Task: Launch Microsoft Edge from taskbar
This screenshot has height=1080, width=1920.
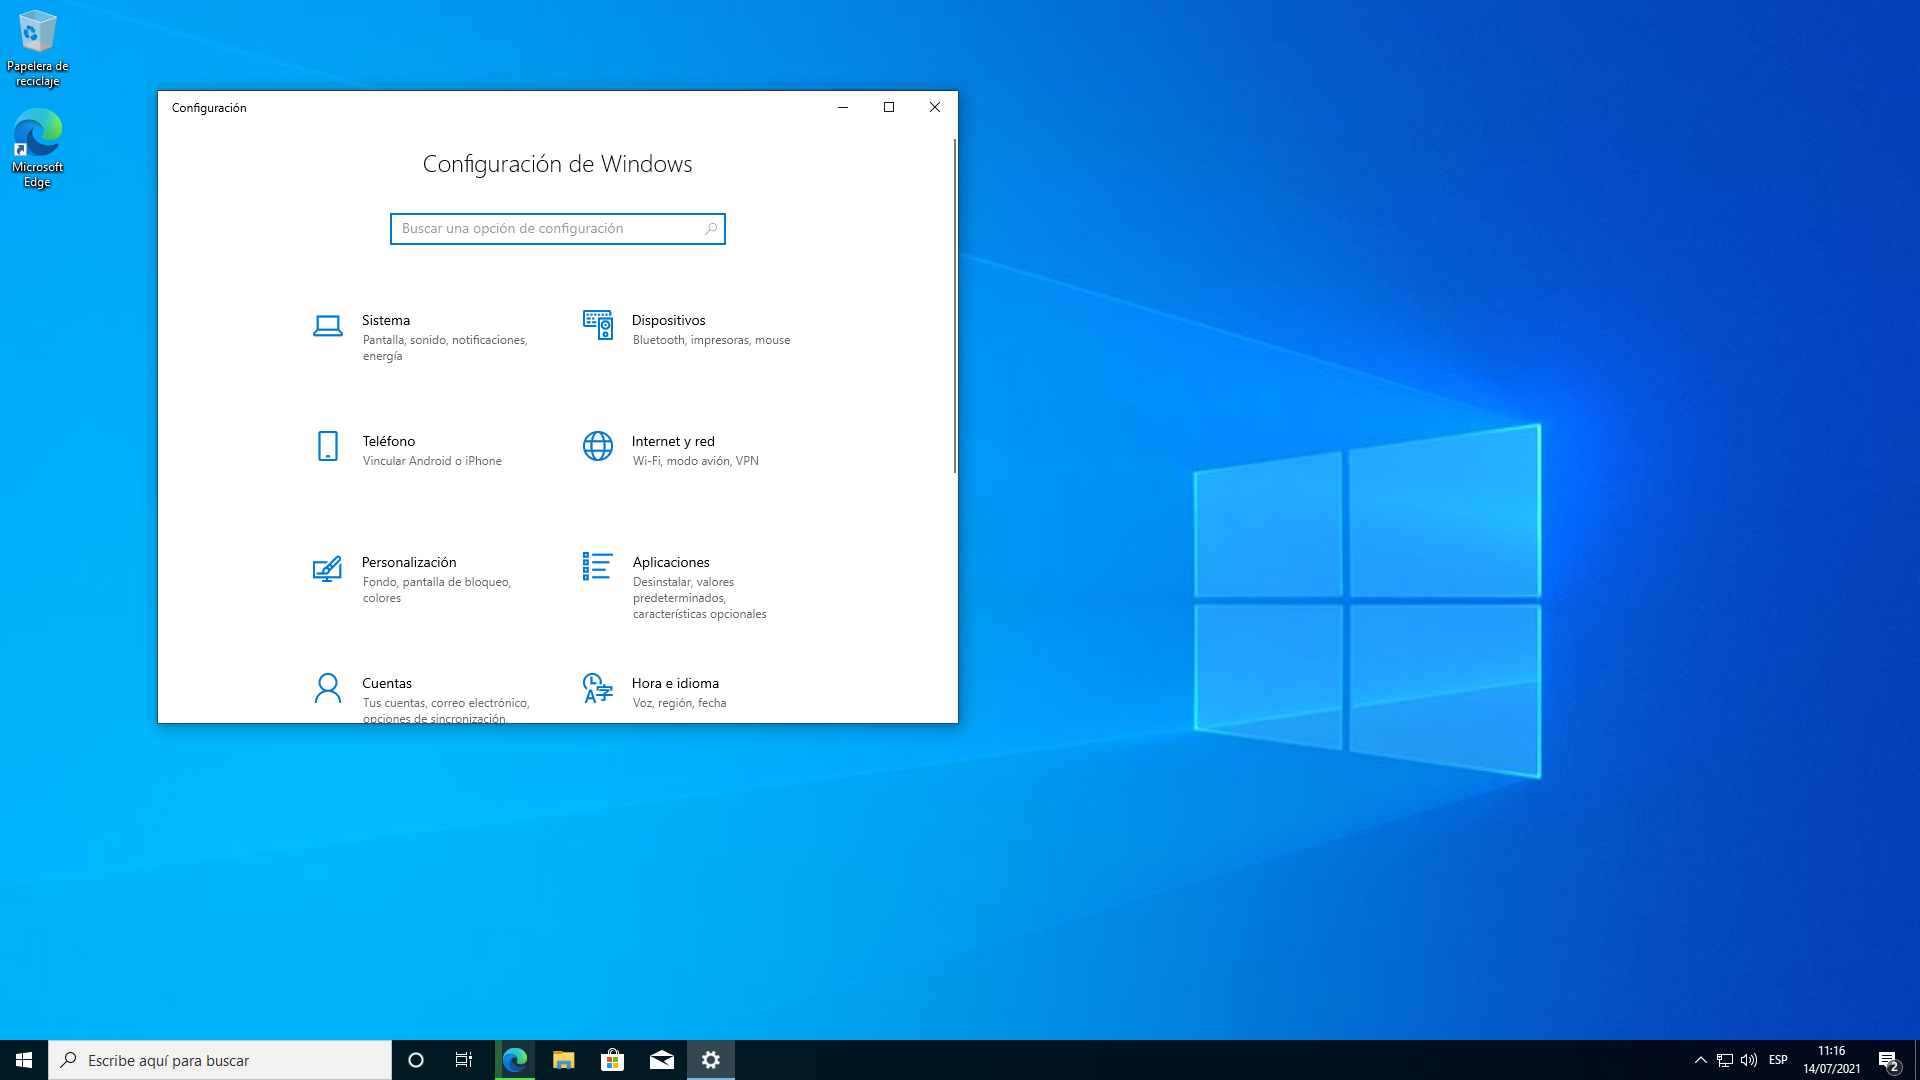Action: pyautogui.click(x=515, y=1060)
